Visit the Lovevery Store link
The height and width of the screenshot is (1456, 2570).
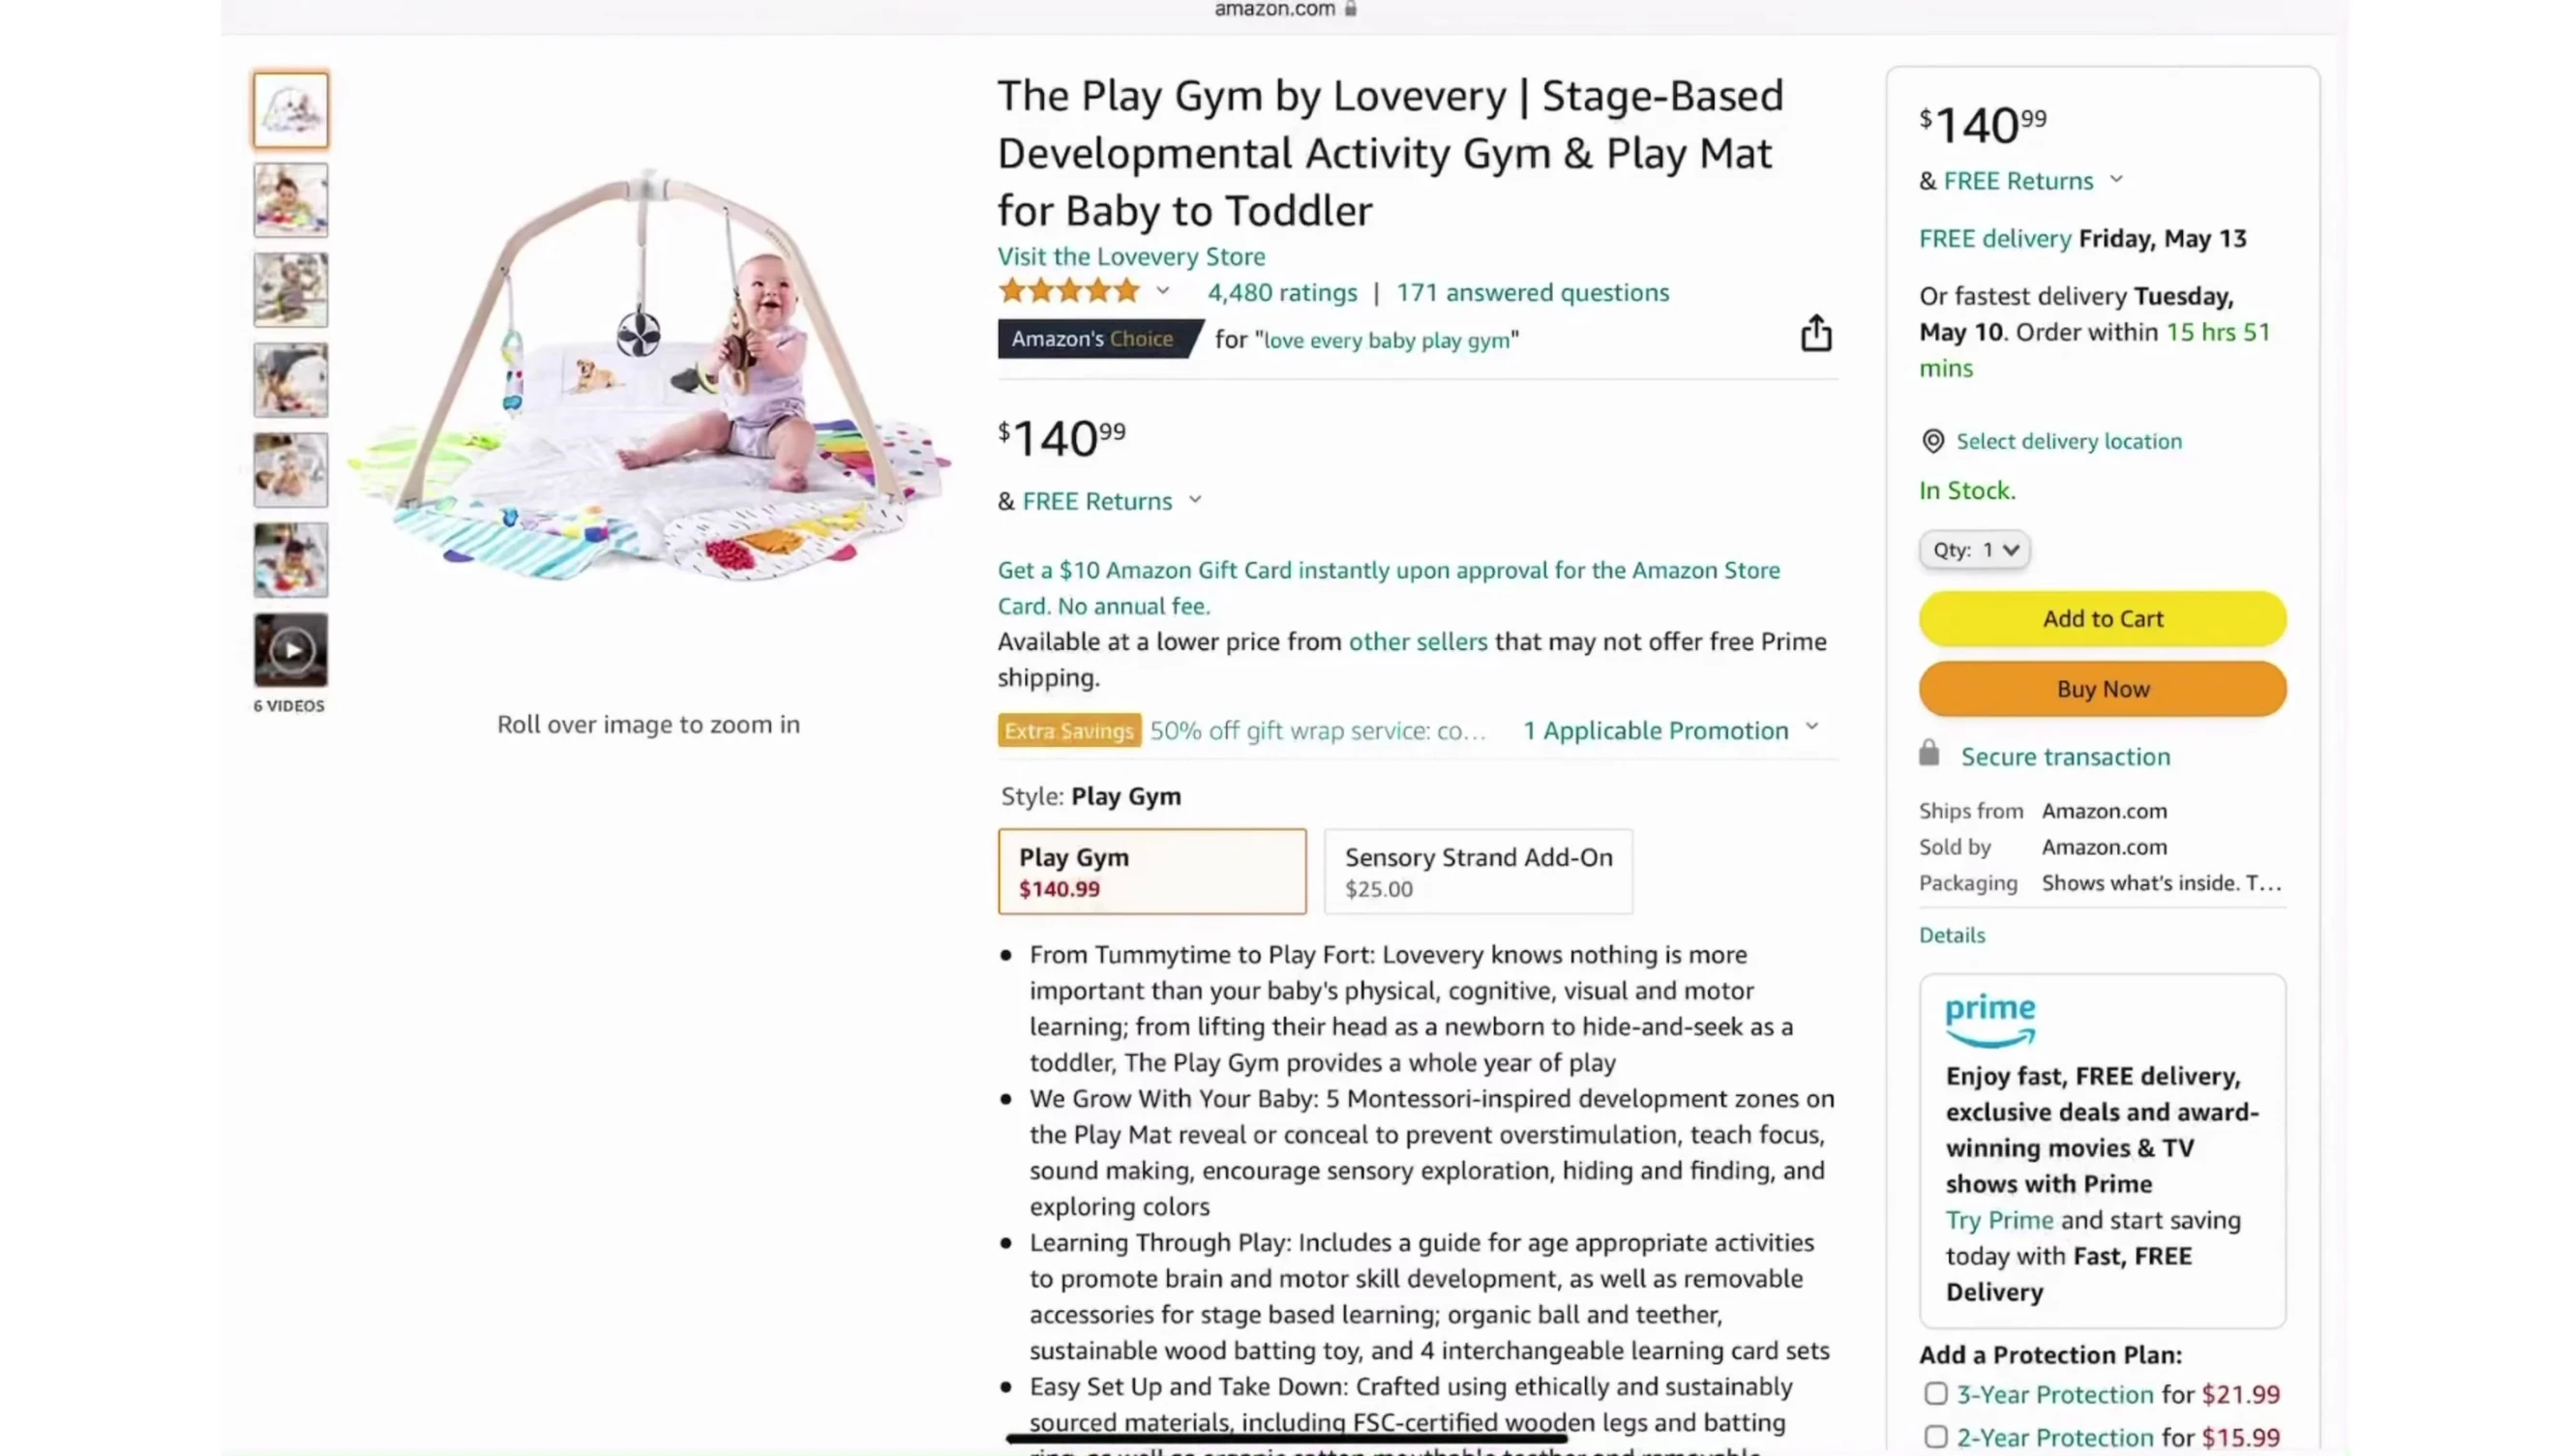tap(1131, 257)
